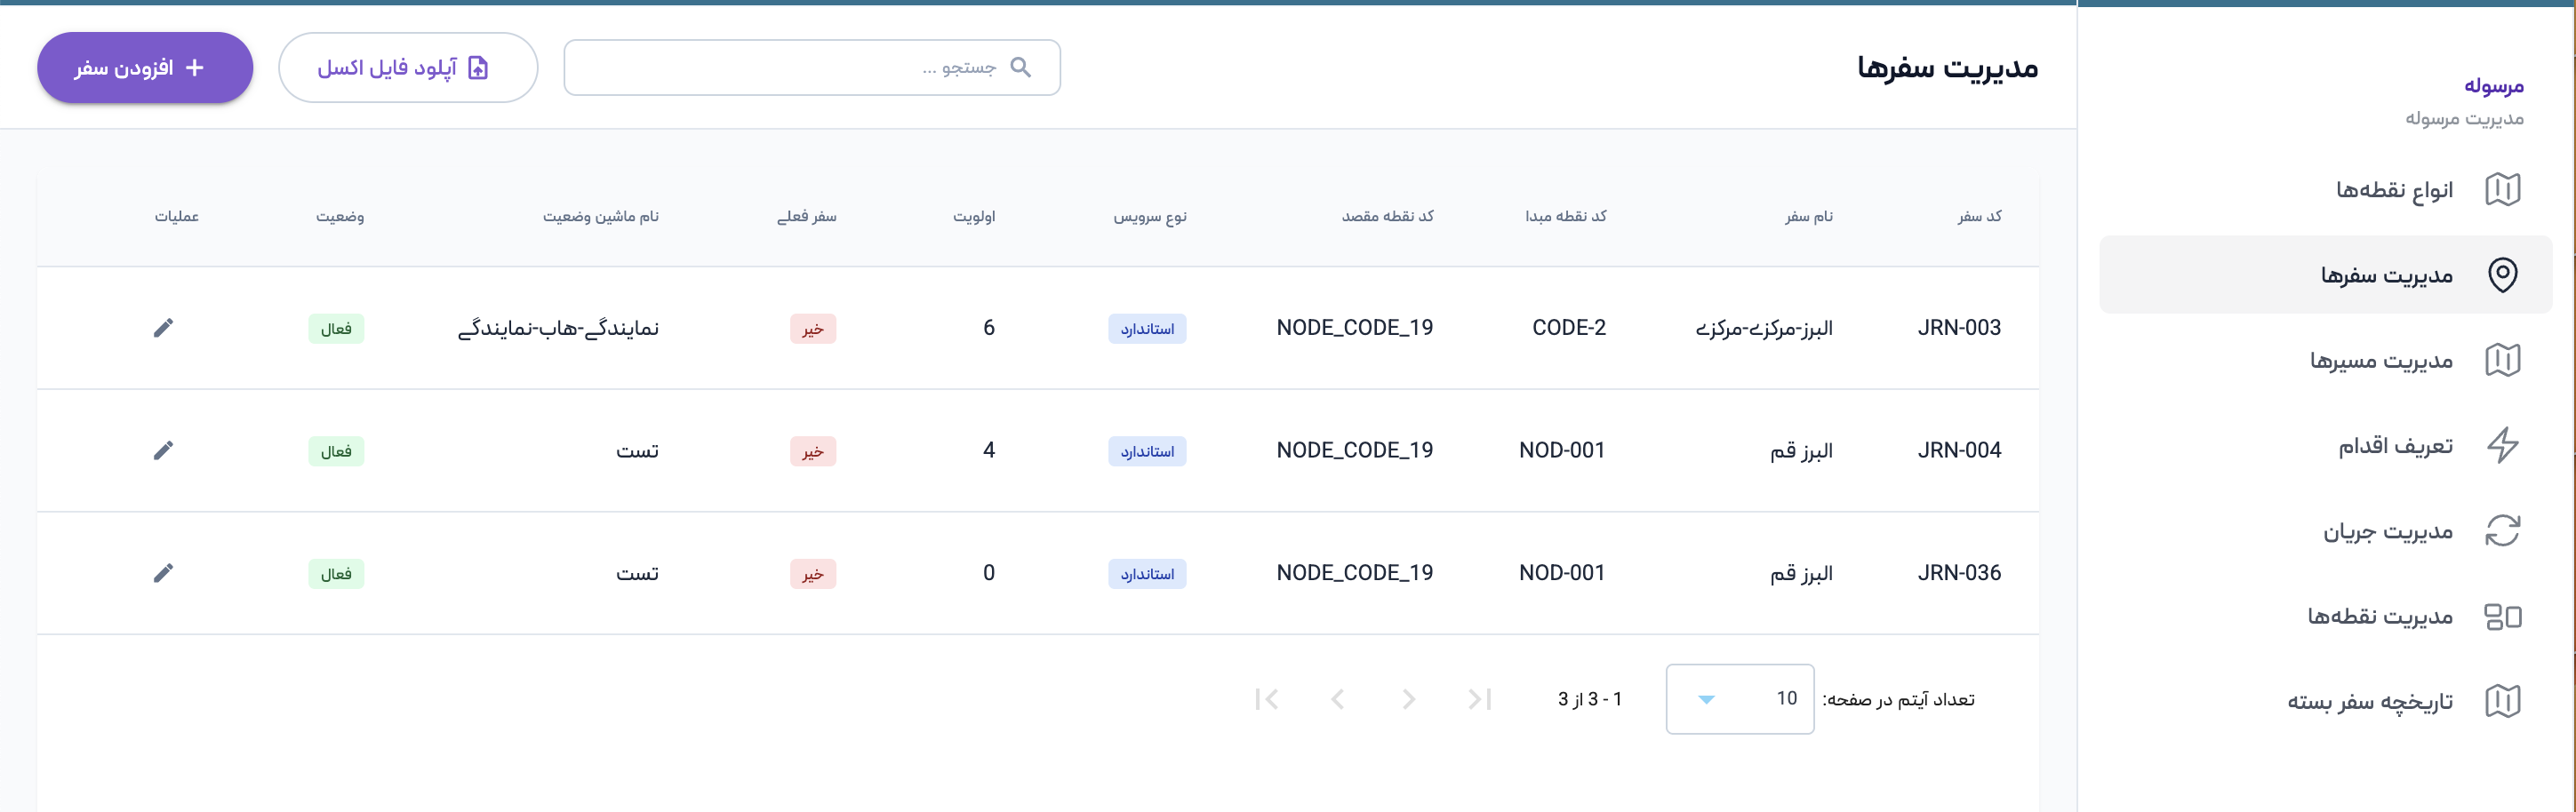Open تاریخچه سفر بسته in the sidebar
2576x812 pixels.
click(x=2369, y=701)
